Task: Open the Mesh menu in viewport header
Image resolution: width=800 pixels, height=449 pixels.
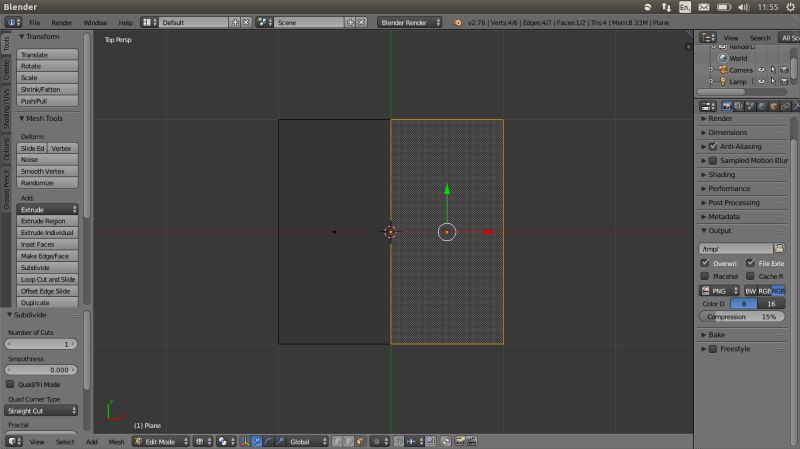Action: point(116,442)
